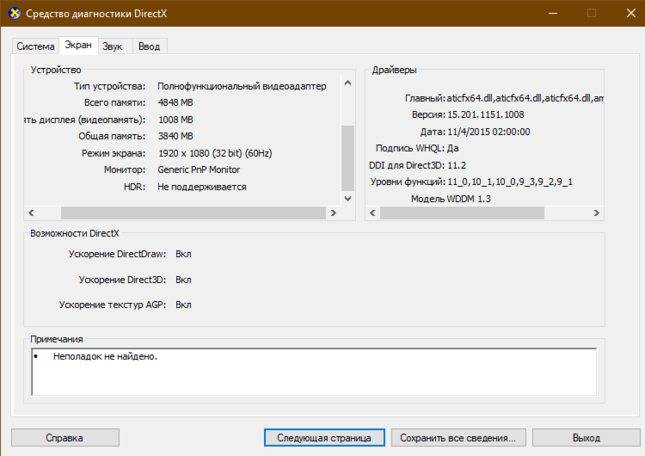Viewport: 645px width, 456px height.
Task: Click right arrow of Устройство horizontal scrollbar
Action: pyautogui.click(x=333, y=213)
